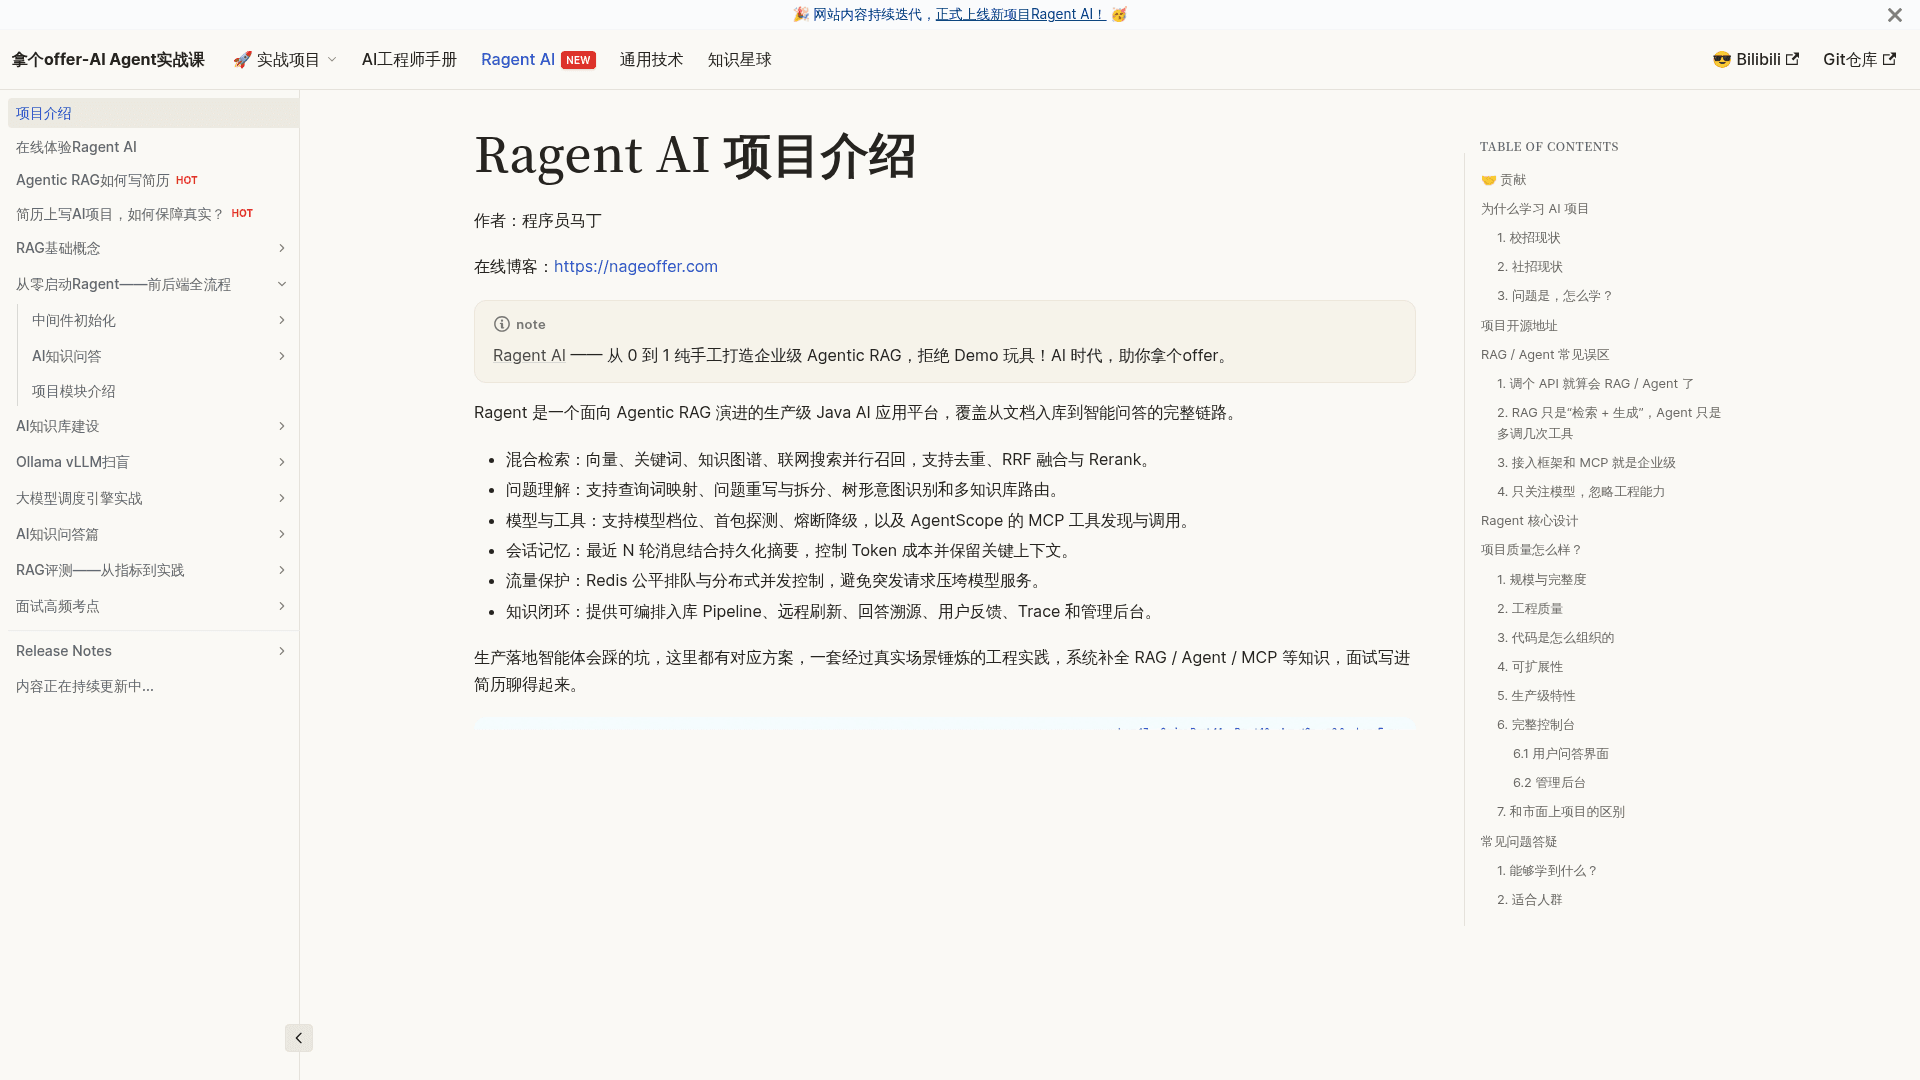Go to 通用技术 in navbar
This screenshot has width=1920, height=1080.
coord(651,60)
